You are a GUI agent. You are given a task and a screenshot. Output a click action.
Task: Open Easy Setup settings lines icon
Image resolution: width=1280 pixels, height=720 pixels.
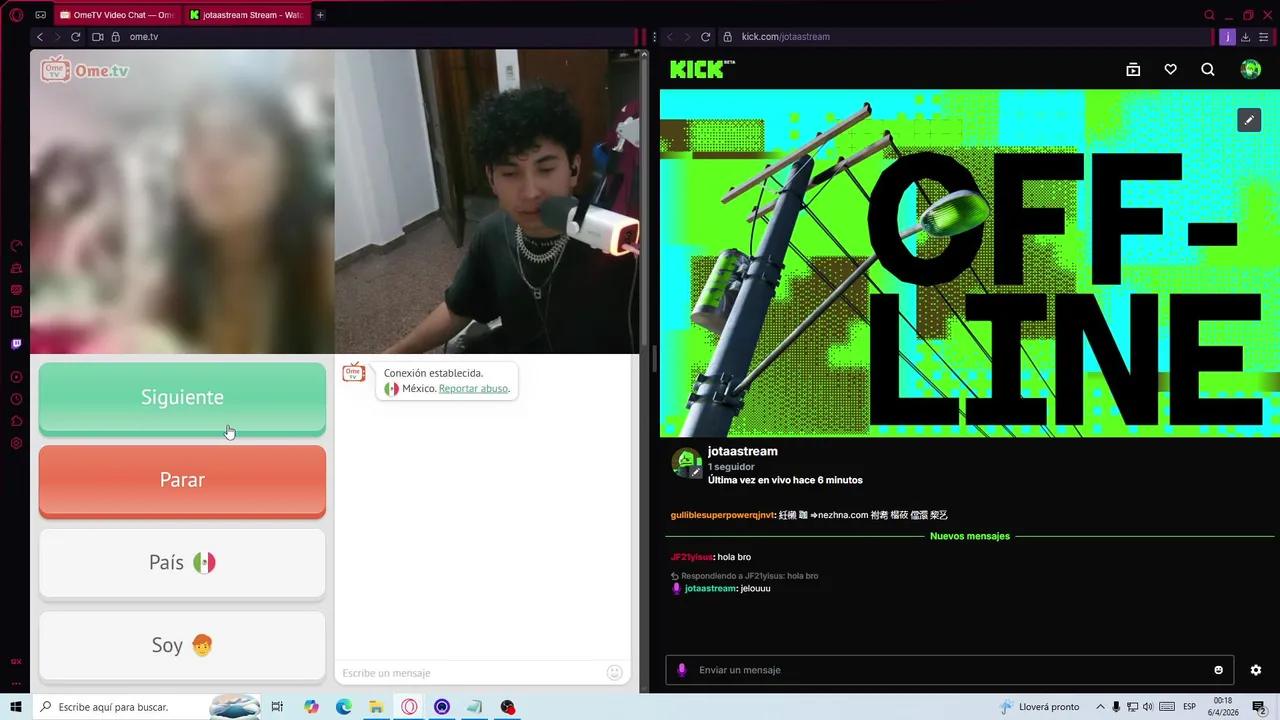[x=1264, y=37]
